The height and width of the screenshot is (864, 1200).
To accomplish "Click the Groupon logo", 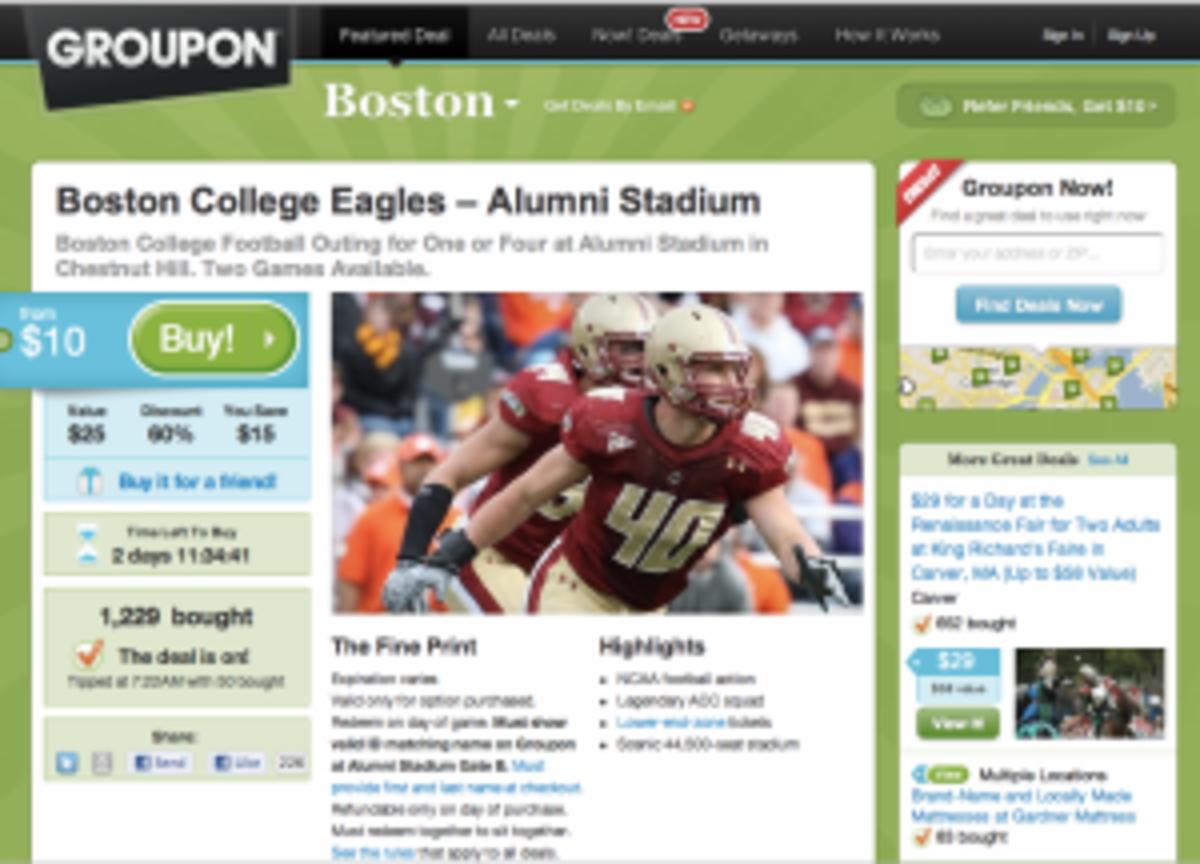I will coord(162,50).
